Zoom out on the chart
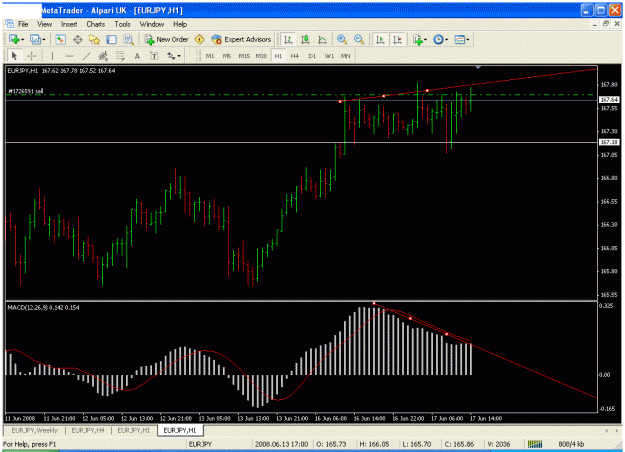This screenshot has width=625, height=452. tap(359, 39)
